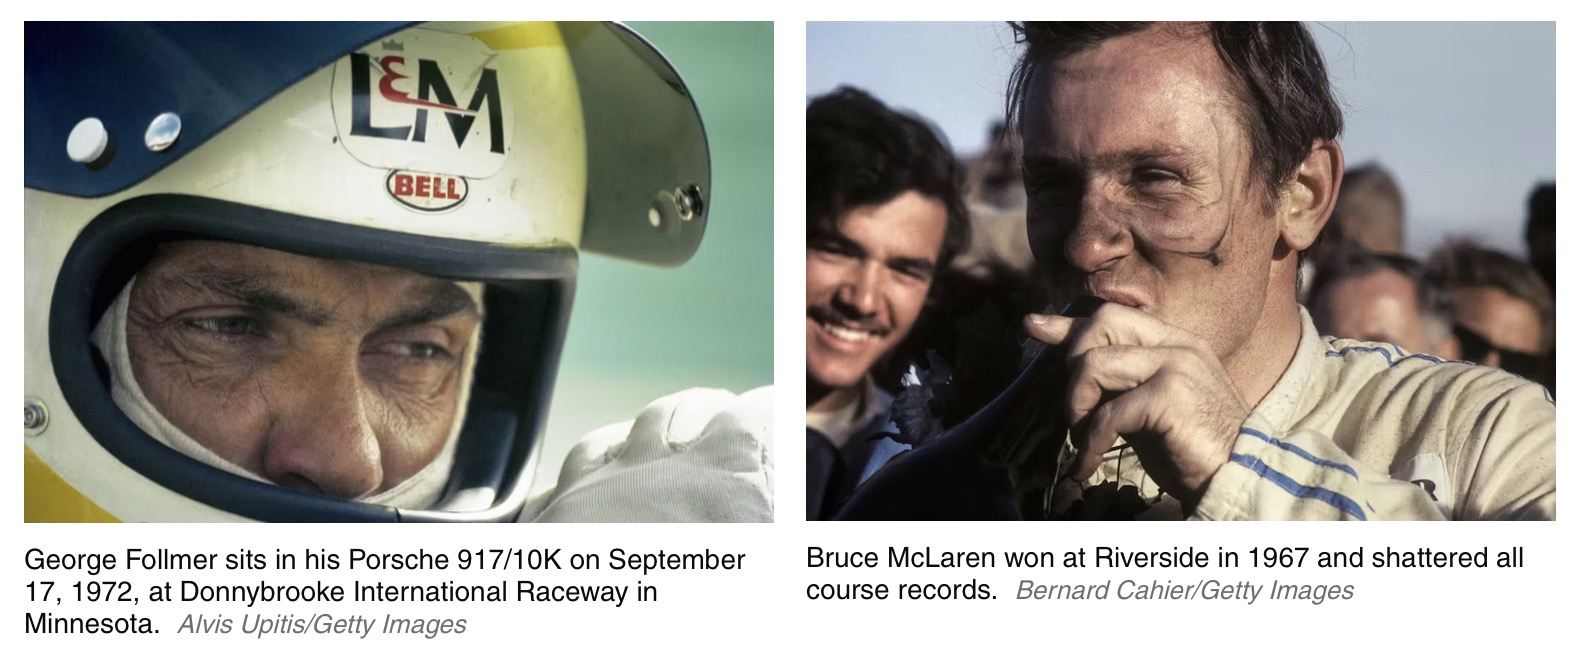The width and height of the screenshot is (1578, 652).
Task: Click the words course records in caption
Action: (901, 590)
